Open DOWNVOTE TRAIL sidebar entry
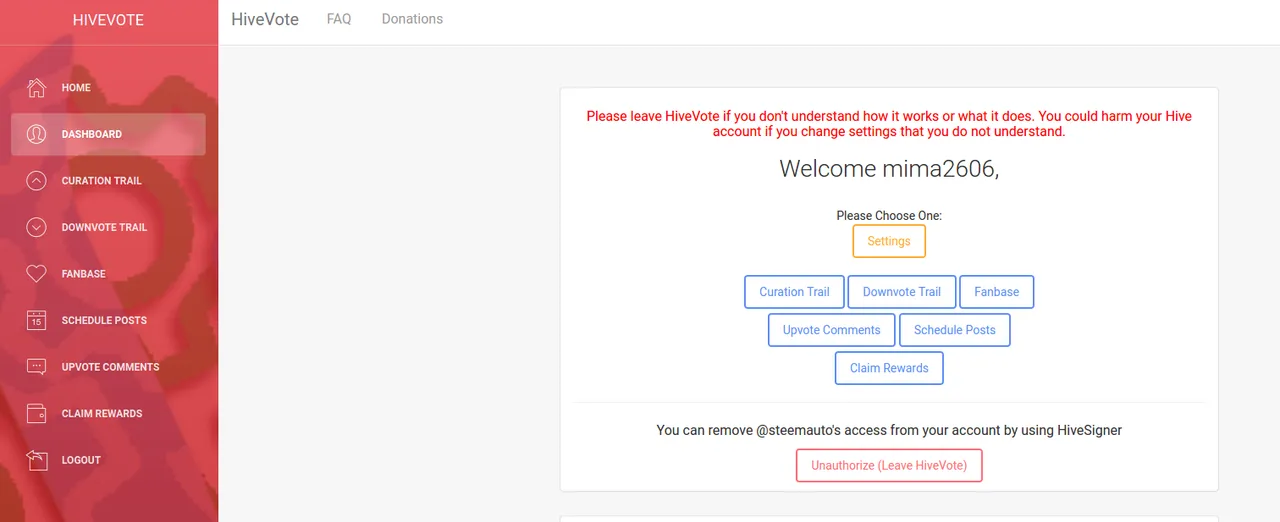This screenshot has width=1280, height=522. pyautogui.click(x=108, y=227)
